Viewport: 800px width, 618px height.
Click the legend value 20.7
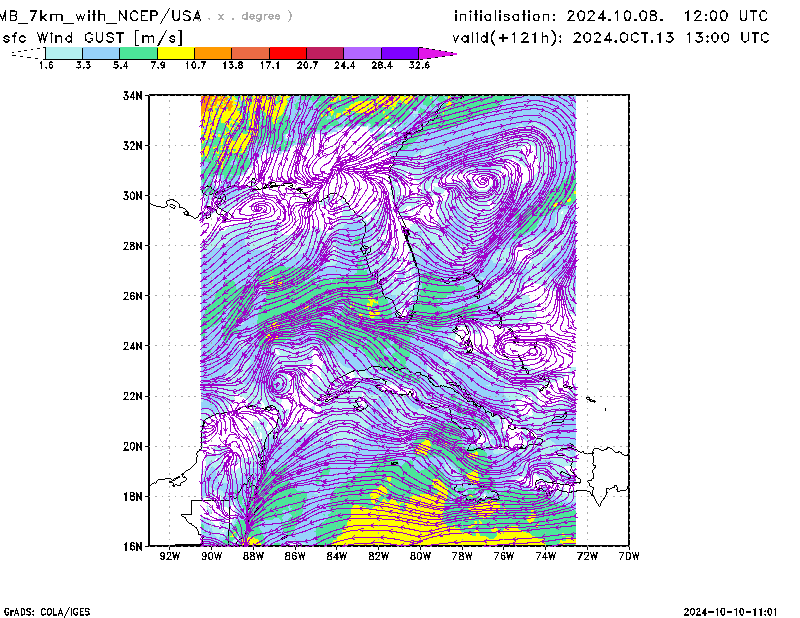[307, 65]
